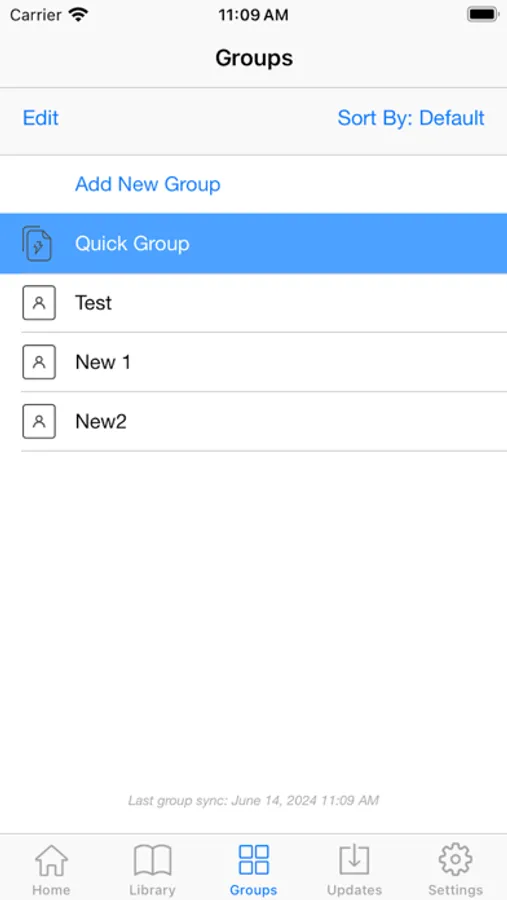The width and height of the screenshot is (507, 900).
Task: Tap the person icon beside Test
Action: (39, 302)
